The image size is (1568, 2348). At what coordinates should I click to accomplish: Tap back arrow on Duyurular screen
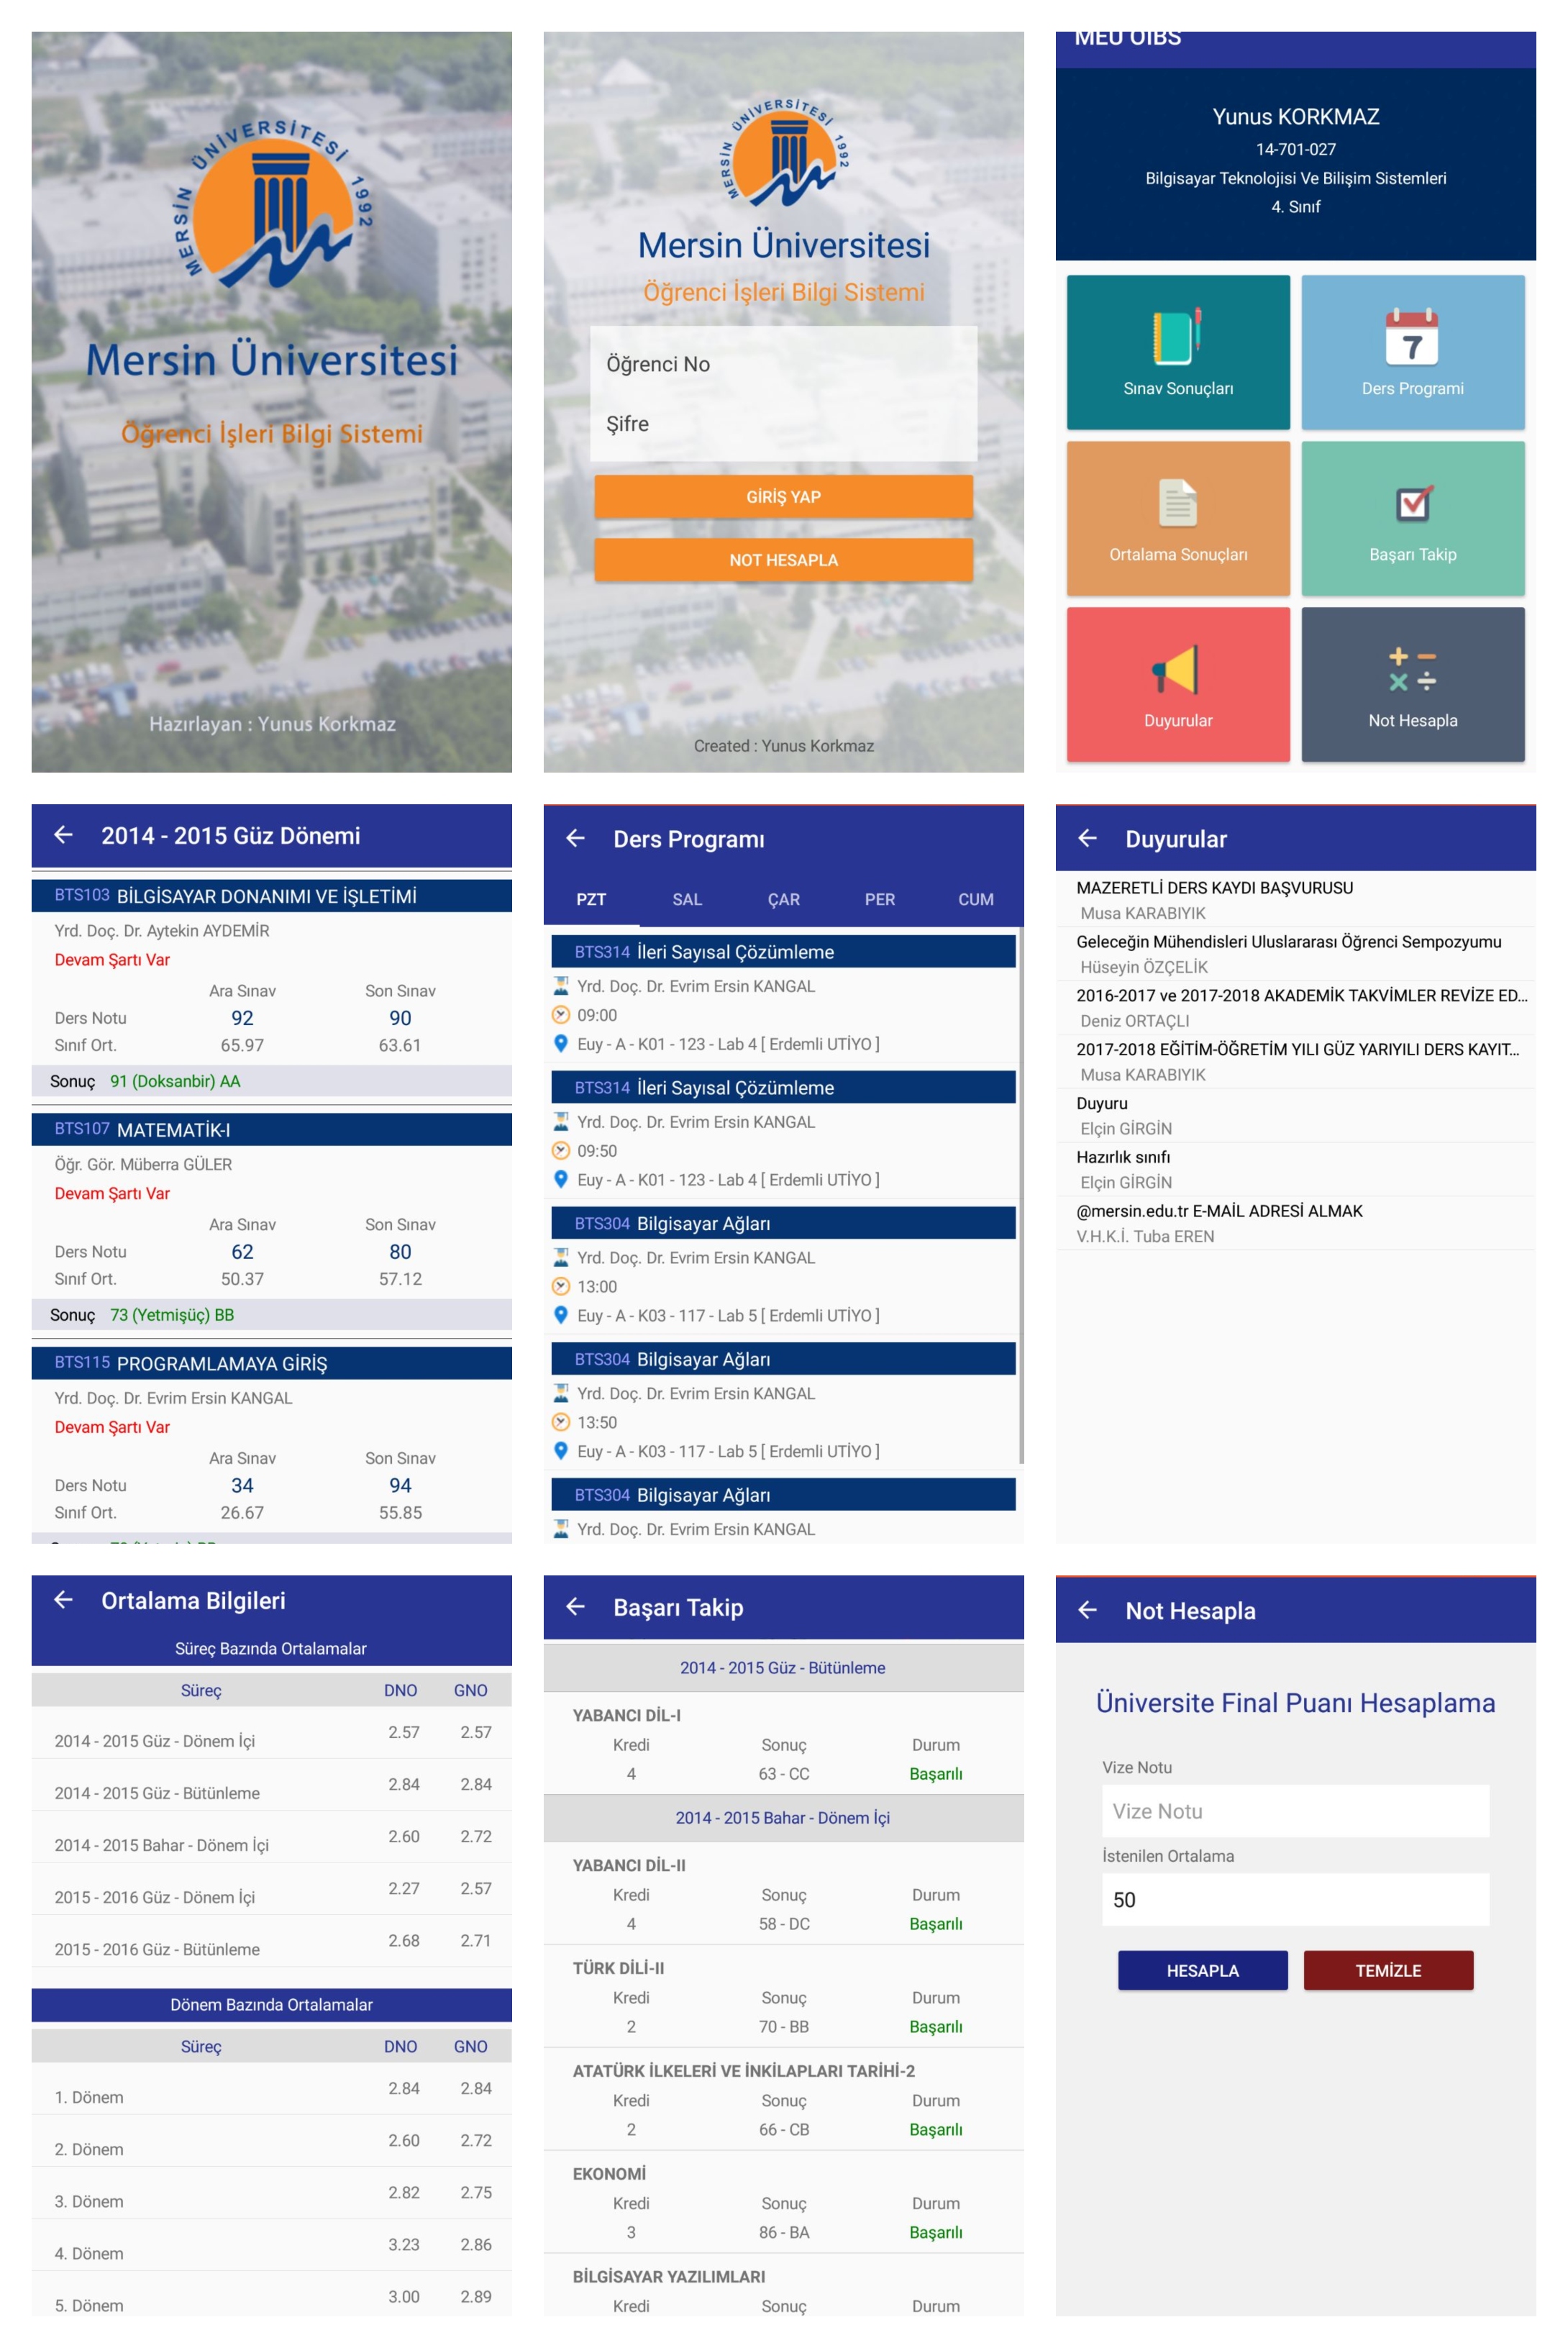pos(1087,838)
